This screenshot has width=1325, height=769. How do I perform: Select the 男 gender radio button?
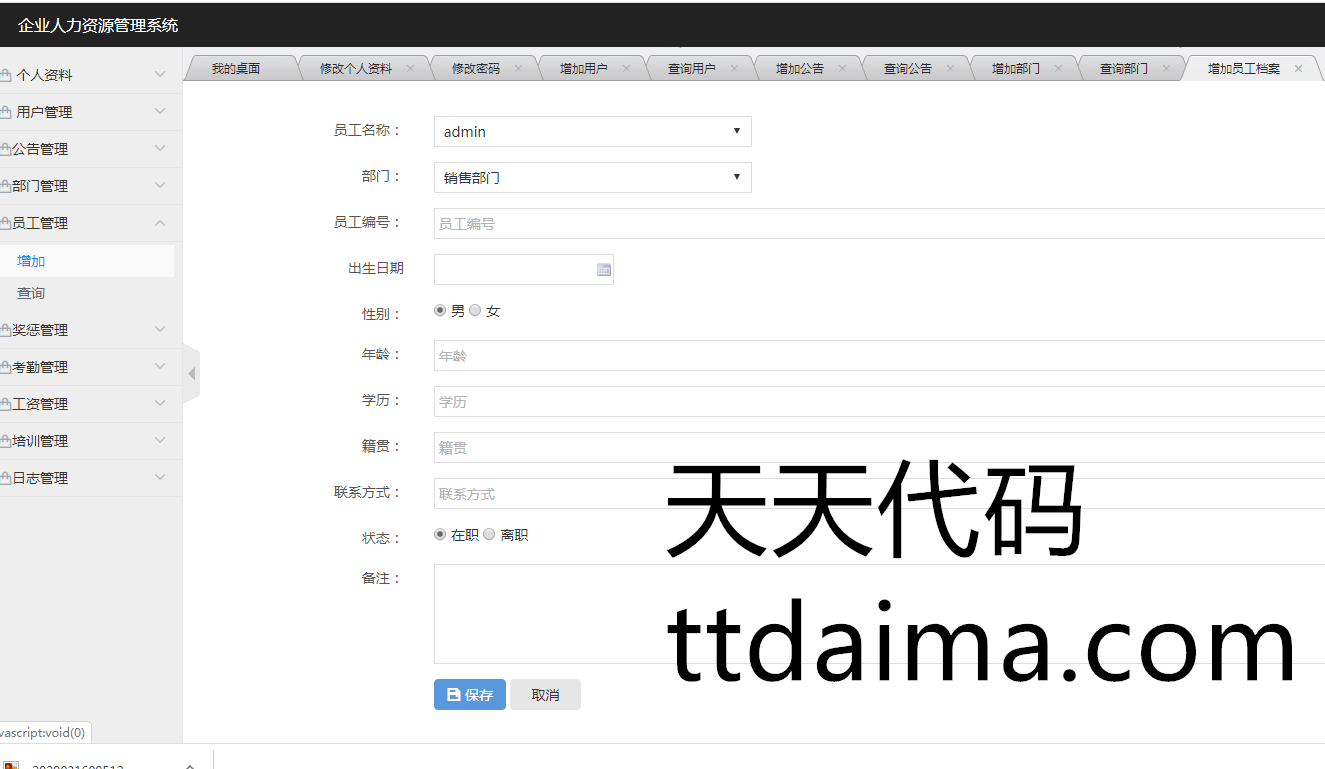tap(440, 311)
